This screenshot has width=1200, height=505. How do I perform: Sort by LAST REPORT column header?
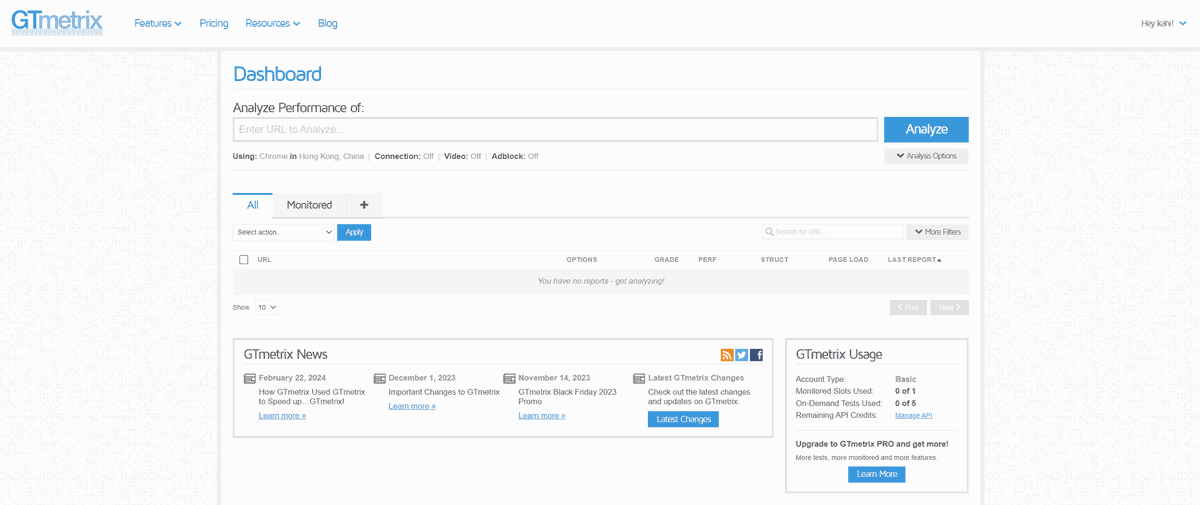click(x=914, y=260)
